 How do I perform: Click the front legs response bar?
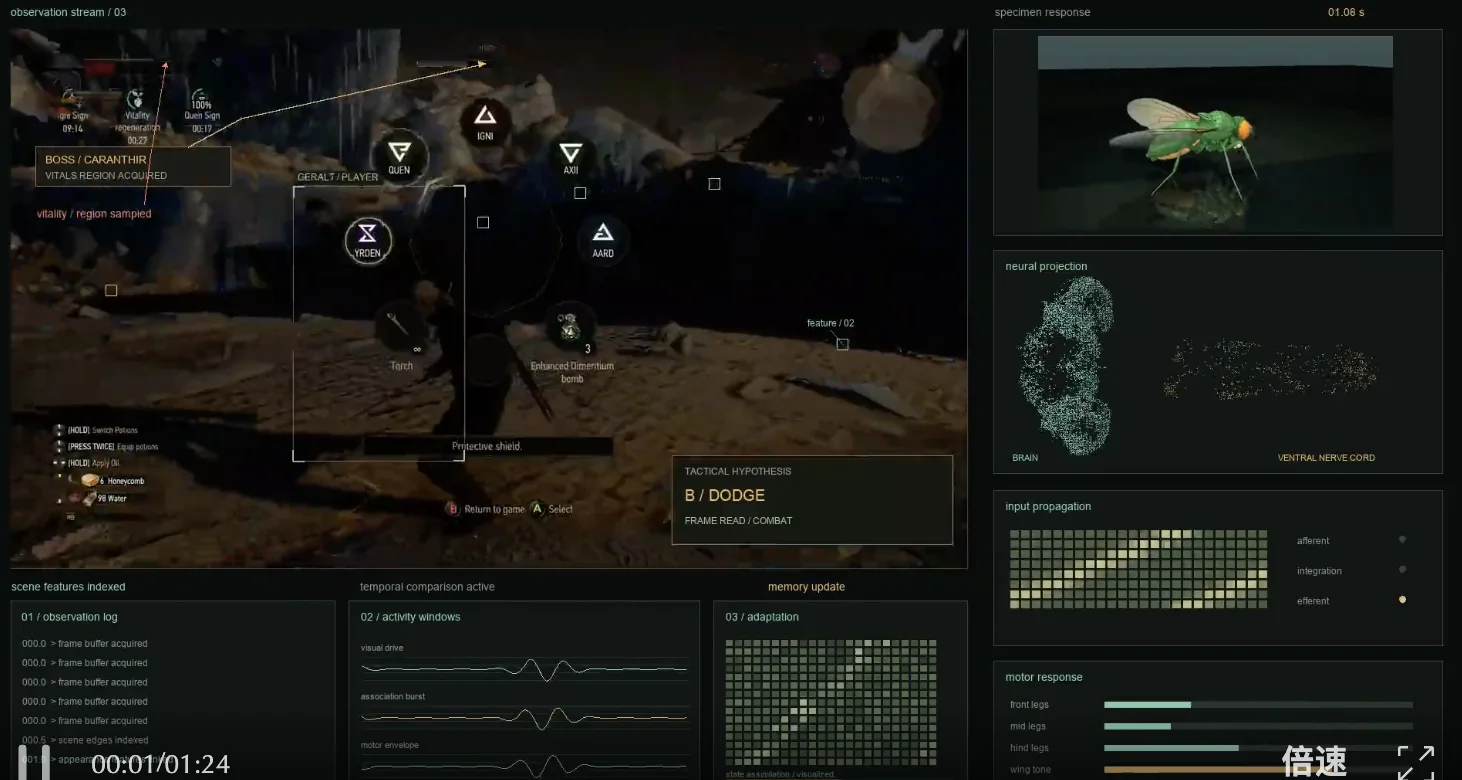[1258, 705]
